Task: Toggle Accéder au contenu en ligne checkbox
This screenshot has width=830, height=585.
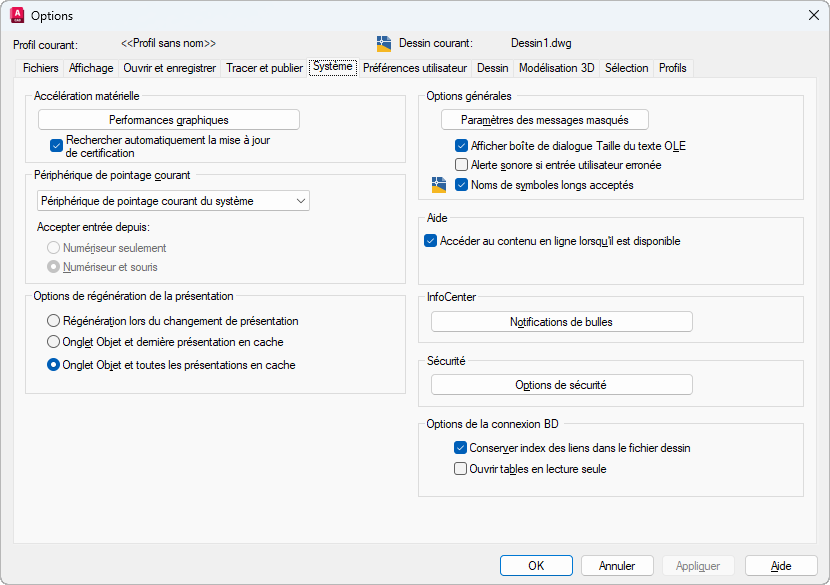Action: 431,241
